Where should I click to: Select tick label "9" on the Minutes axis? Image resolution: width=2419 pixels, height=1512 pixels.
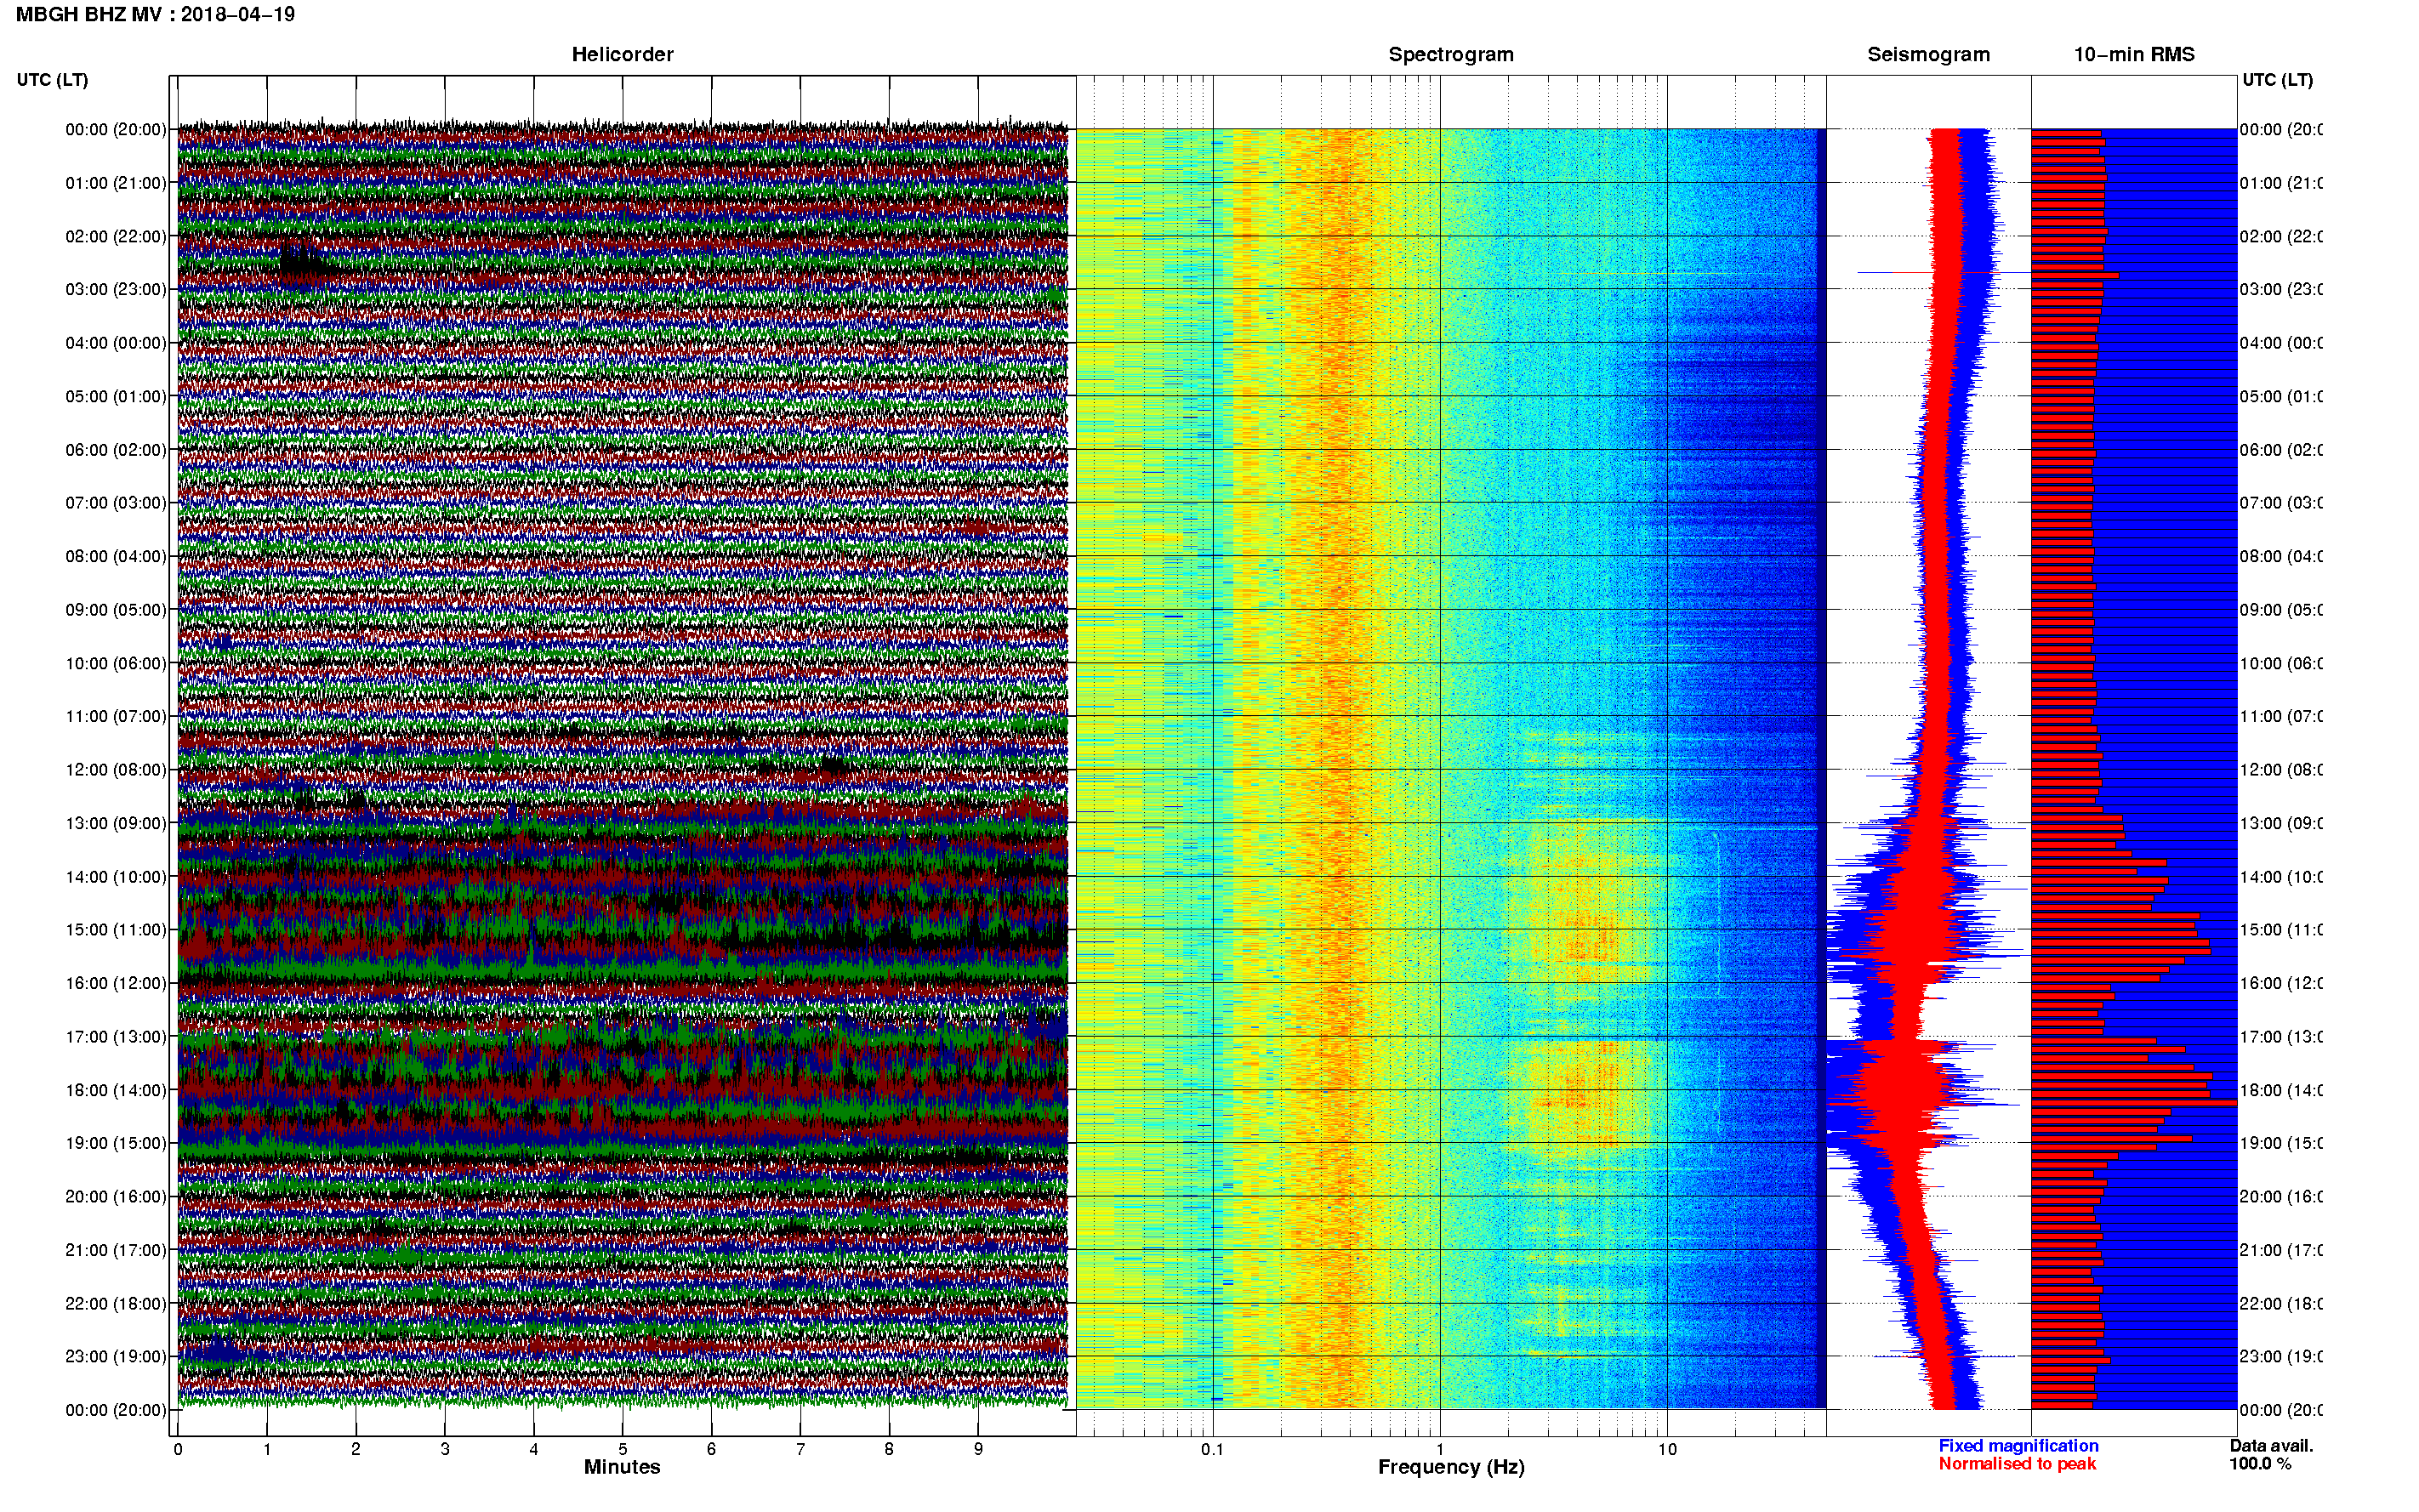click(978, 1449)
